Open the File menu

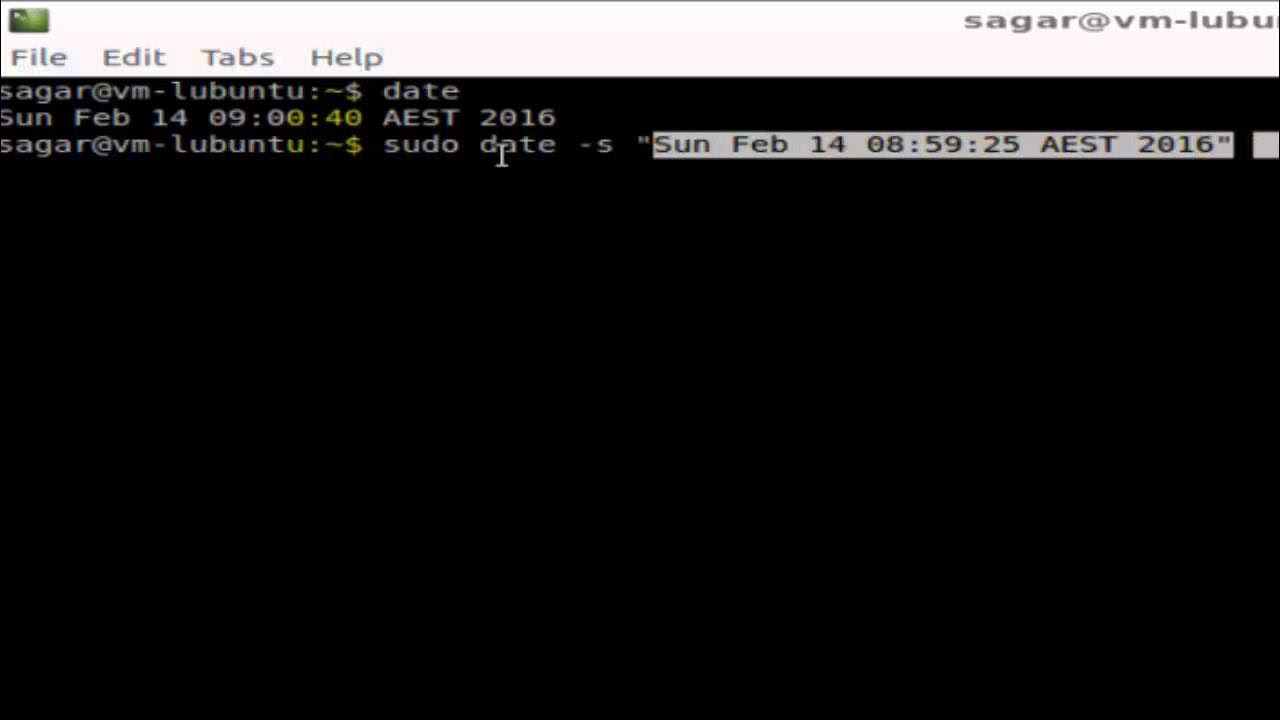tap(39, 57)
